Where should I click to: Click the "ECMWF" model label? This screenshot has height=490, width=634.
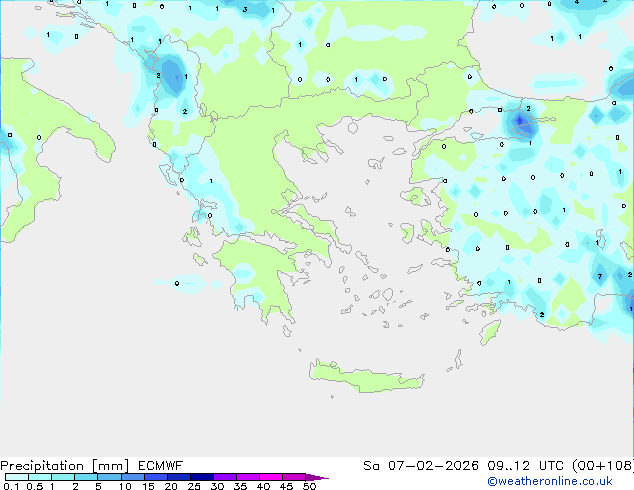[x=161, y=466]
